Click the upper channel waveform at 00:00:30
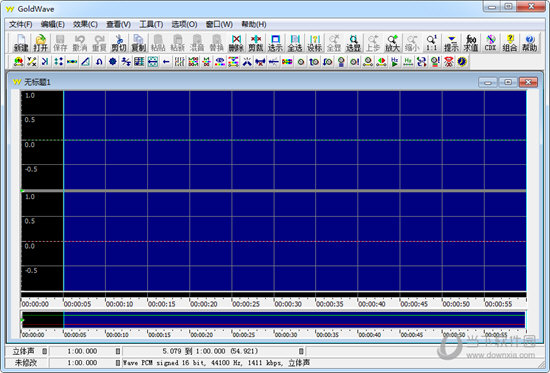Screen dimensions: 550x373 (x=274, y=140)
